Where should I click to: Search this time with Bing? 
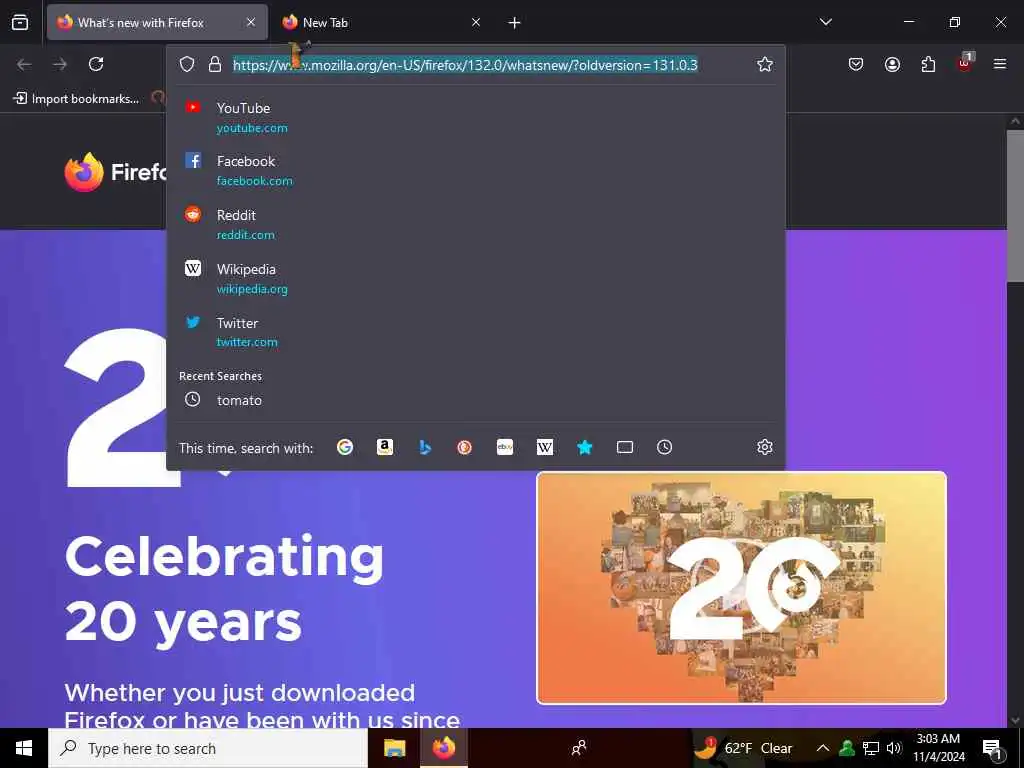click(x=425, y=447)
